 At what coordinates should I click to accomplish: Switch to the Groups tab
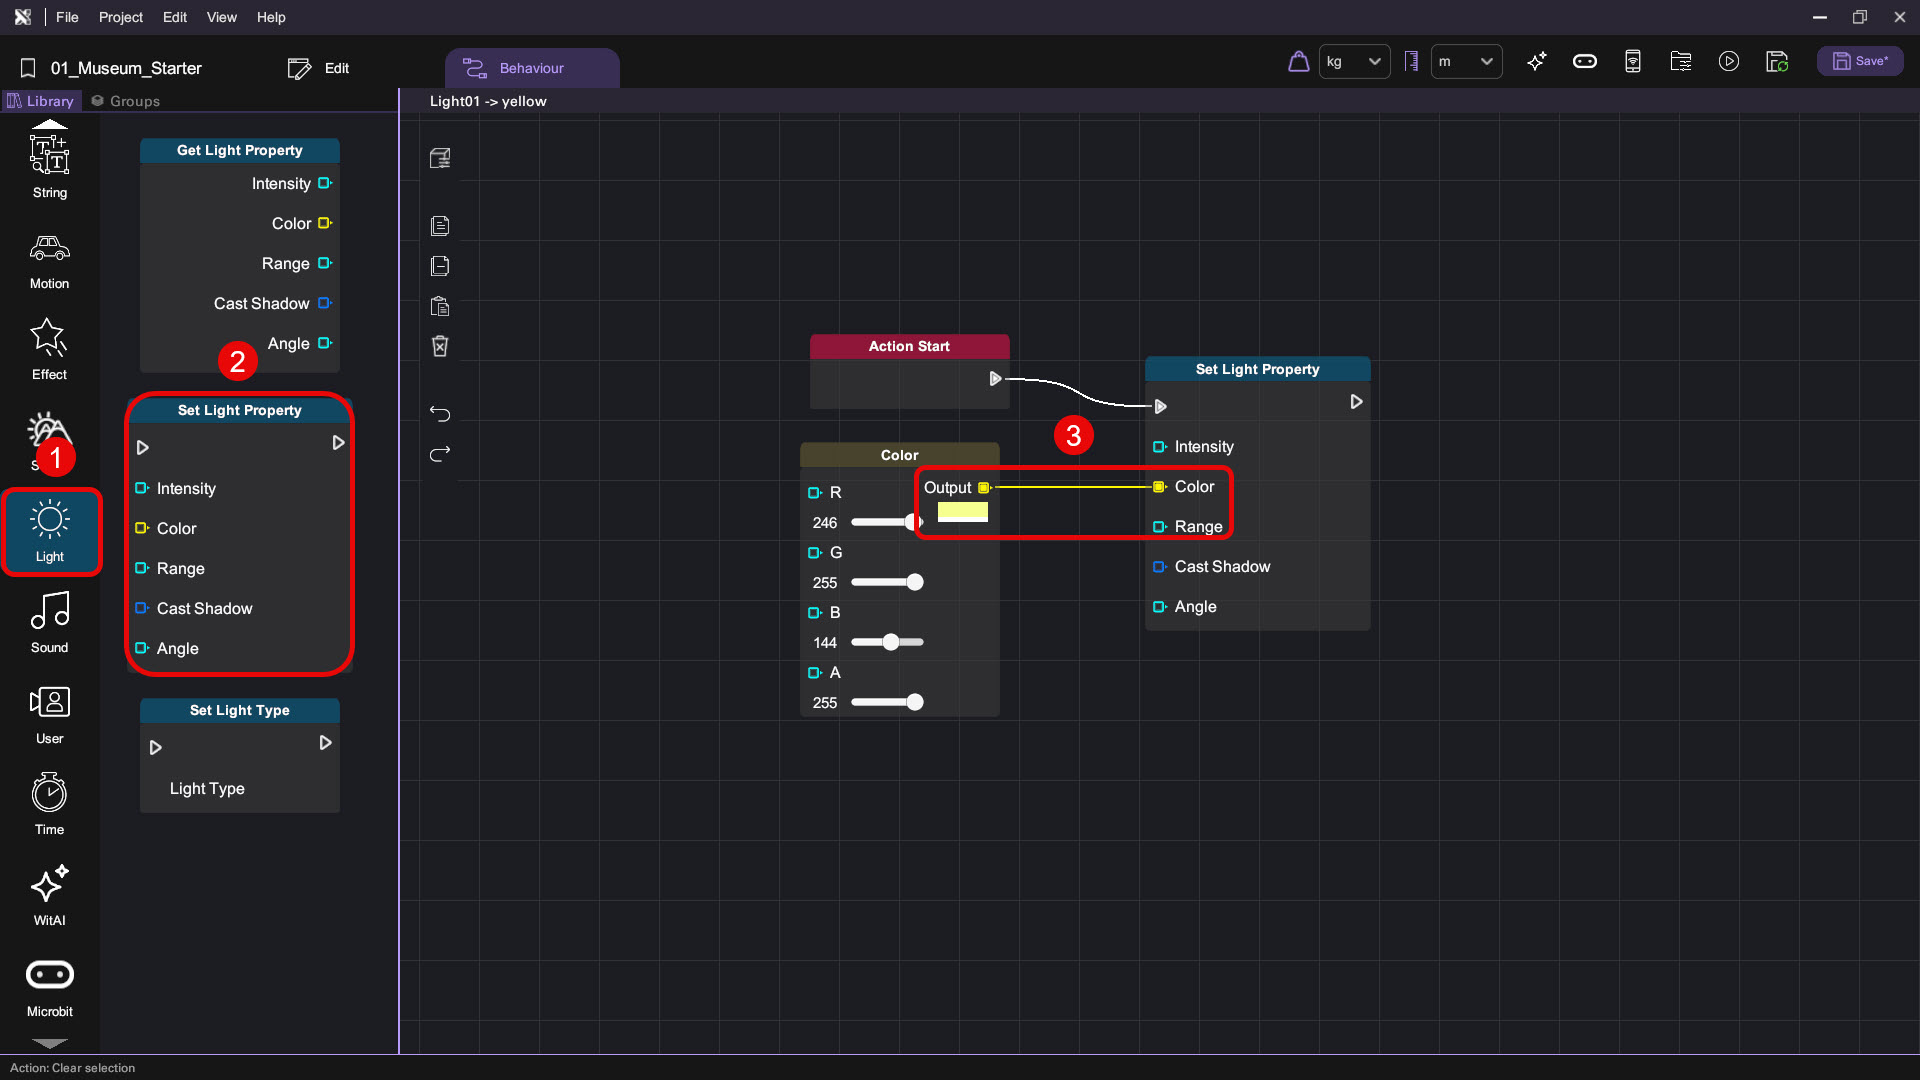126,101
